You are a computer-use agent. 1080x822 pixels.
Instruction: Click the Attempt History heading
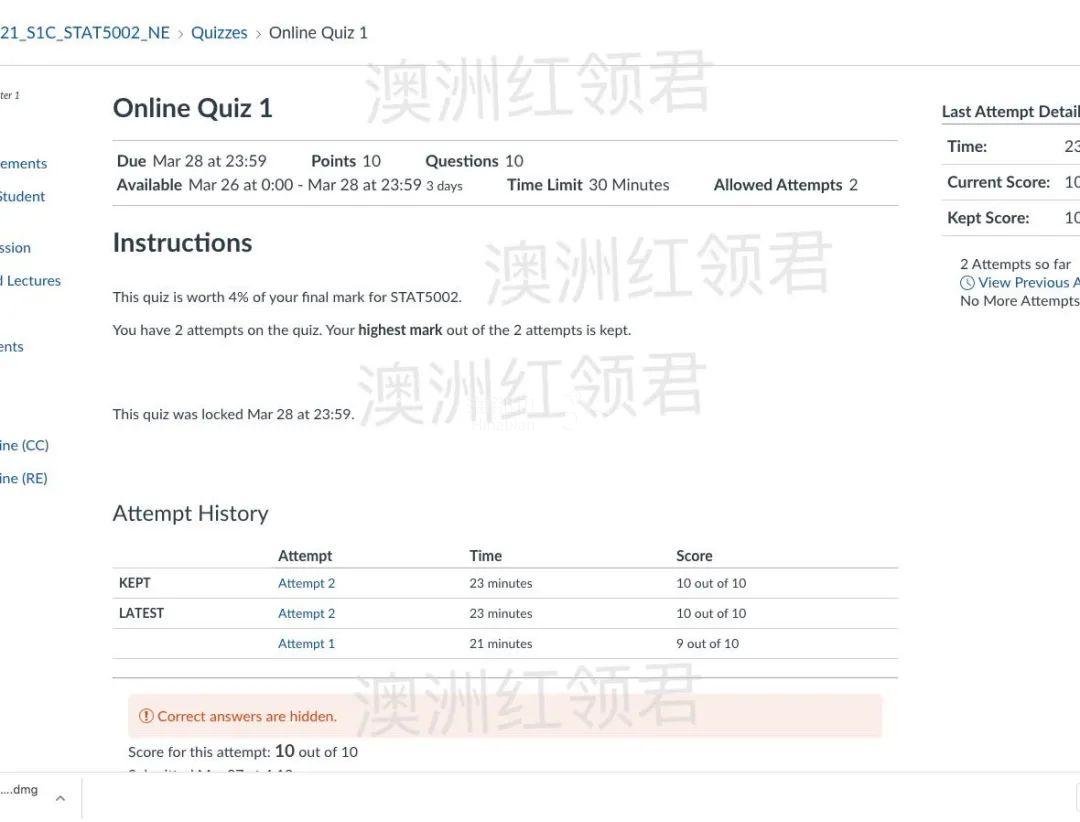190,513
